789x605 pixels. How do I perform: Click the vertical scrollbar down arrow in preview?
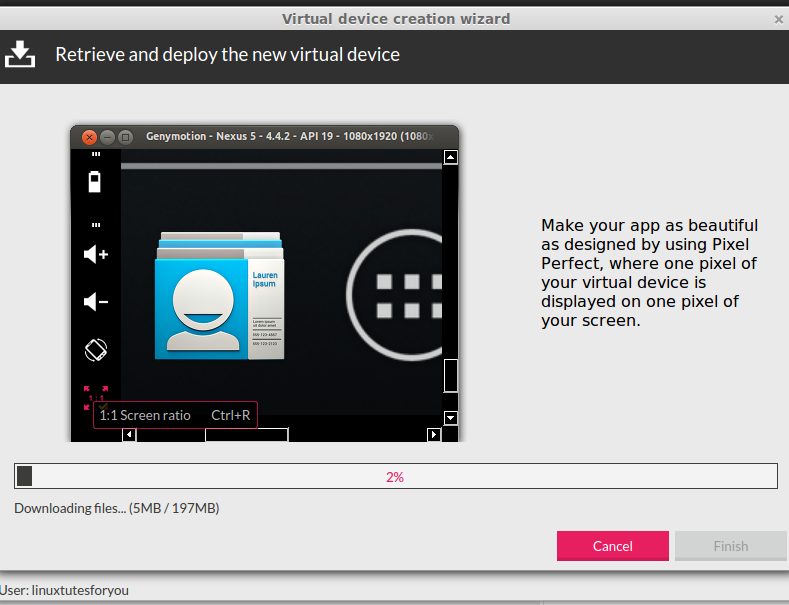point(450,417)
